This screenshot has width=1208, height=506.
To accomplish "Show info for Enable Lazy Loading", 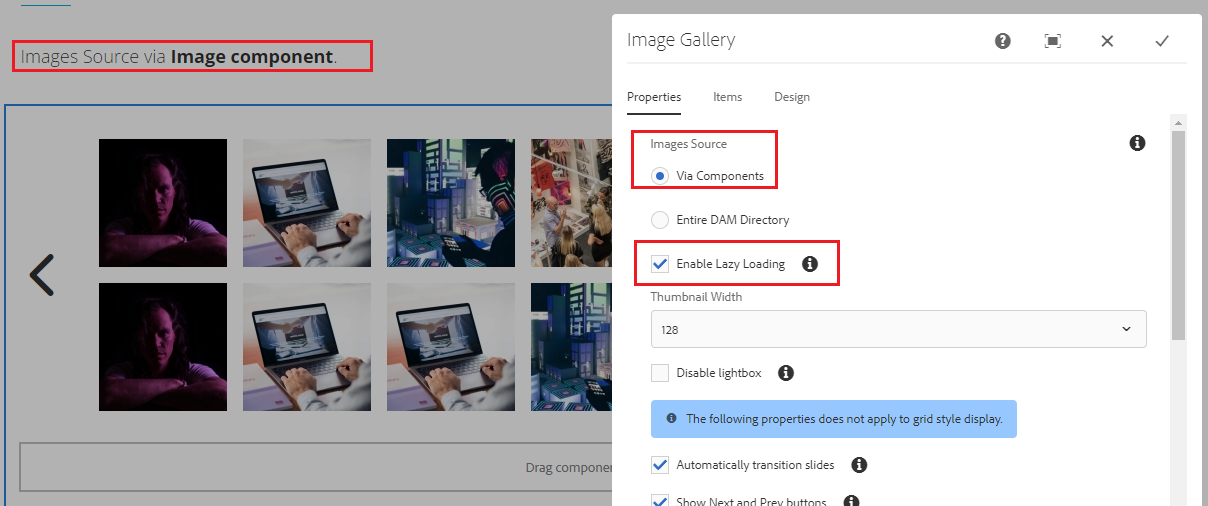I will (810, 264).
